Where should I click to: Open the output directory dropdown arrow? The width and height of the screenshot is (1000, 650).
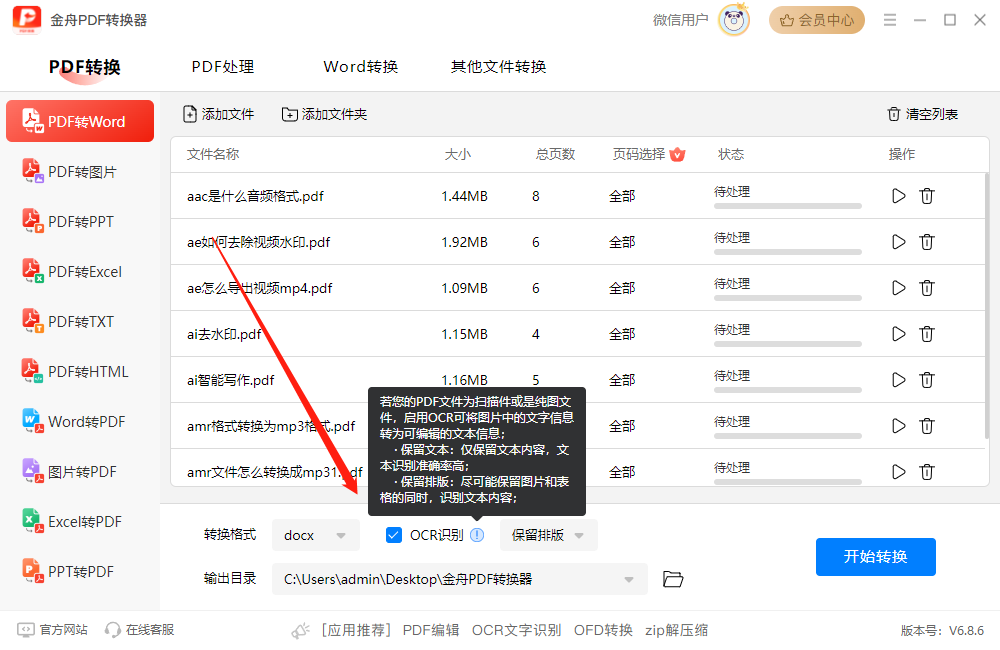click(629, 579)
